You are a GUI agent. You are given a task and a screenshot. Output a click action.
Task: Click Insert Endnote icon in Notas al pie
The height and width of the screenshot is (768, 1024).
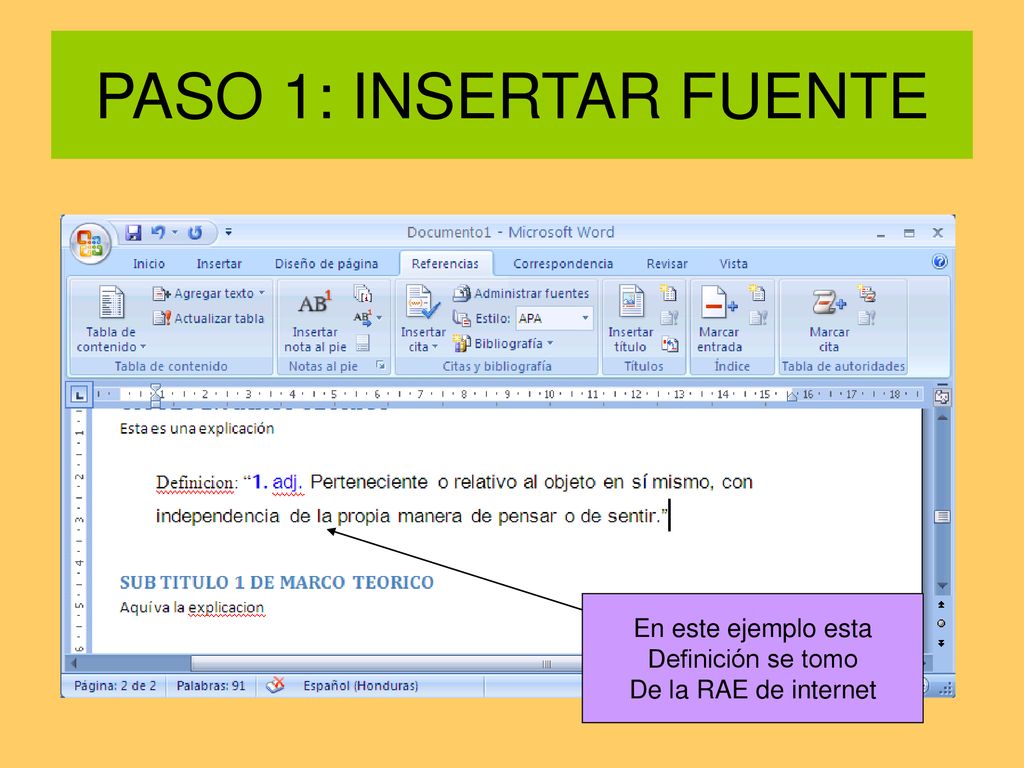[x=363, y=293]
